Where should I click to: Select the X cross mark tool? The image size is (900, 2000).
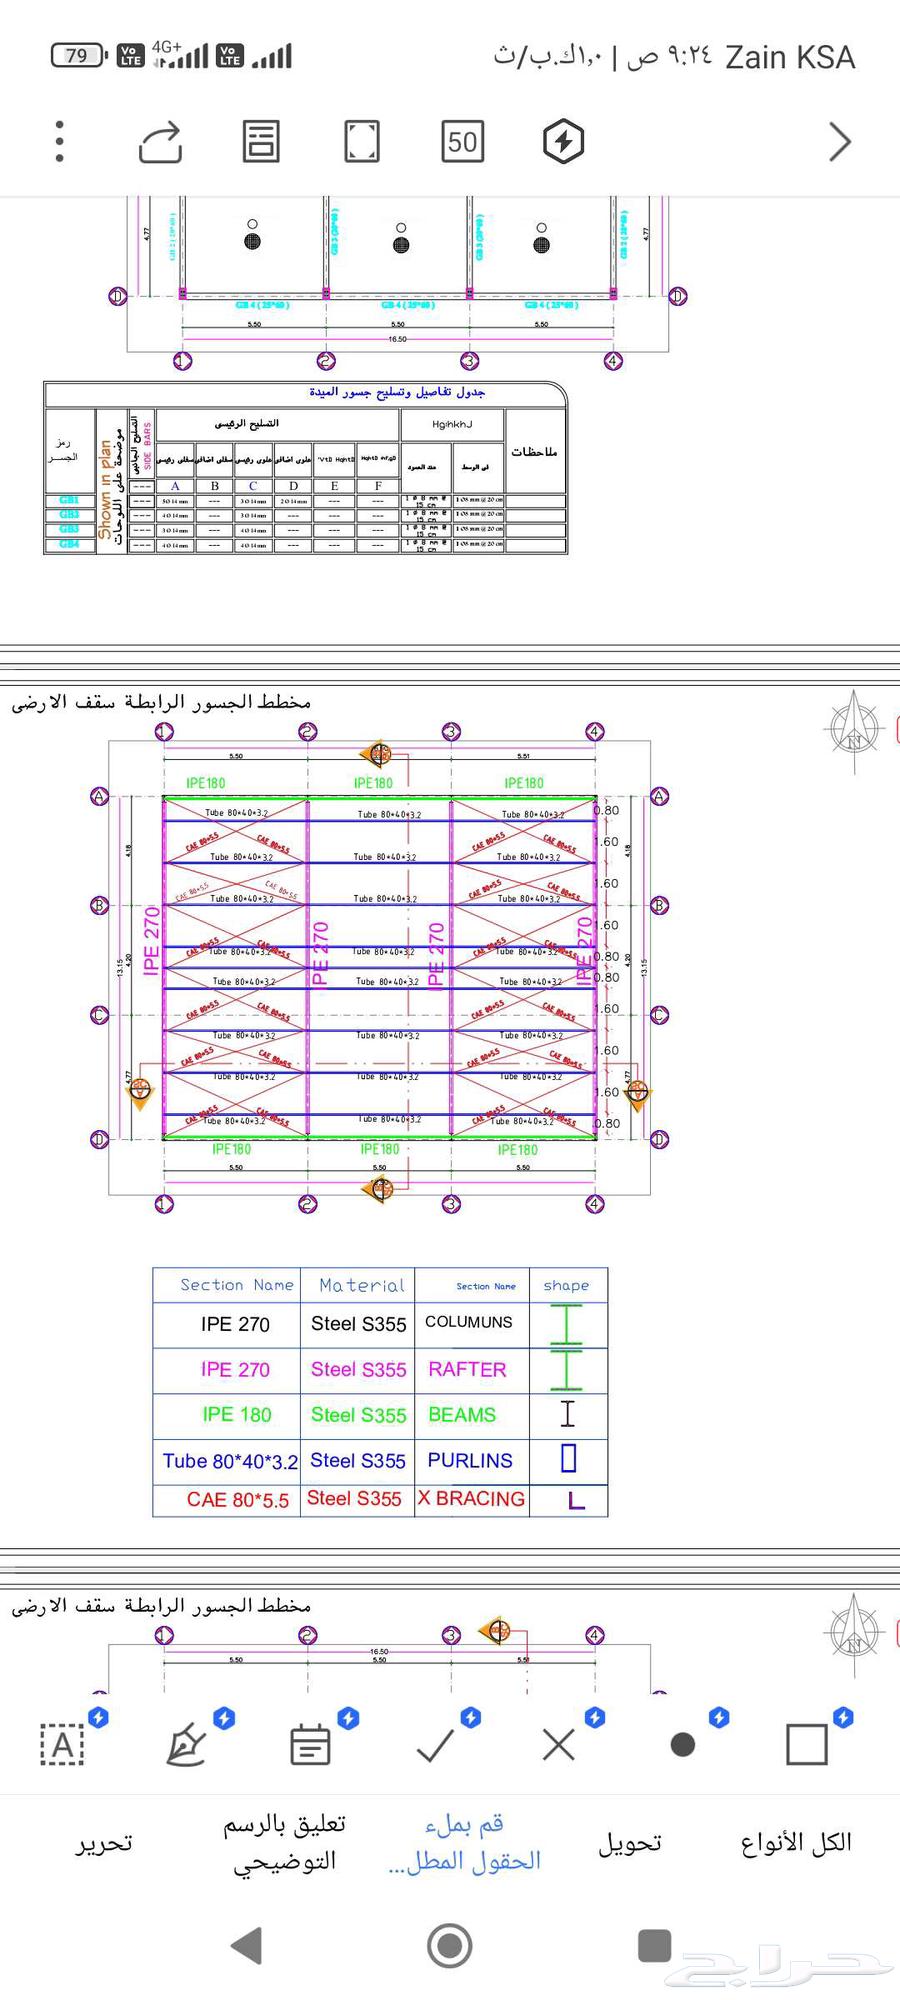coord(558,1745)
